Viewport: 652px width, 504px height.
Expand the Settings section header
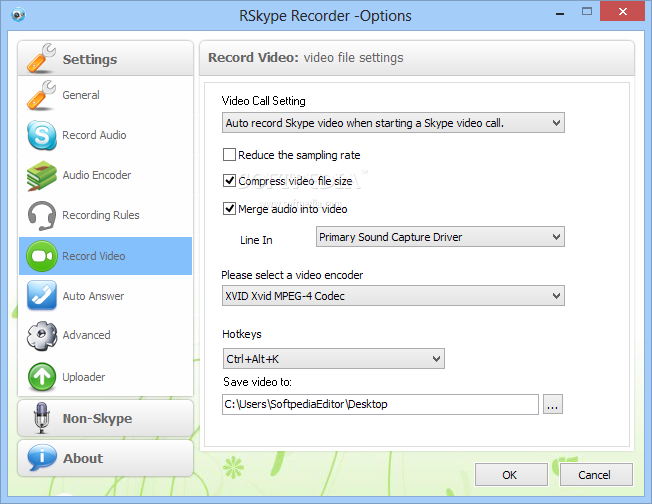[105, 58]
